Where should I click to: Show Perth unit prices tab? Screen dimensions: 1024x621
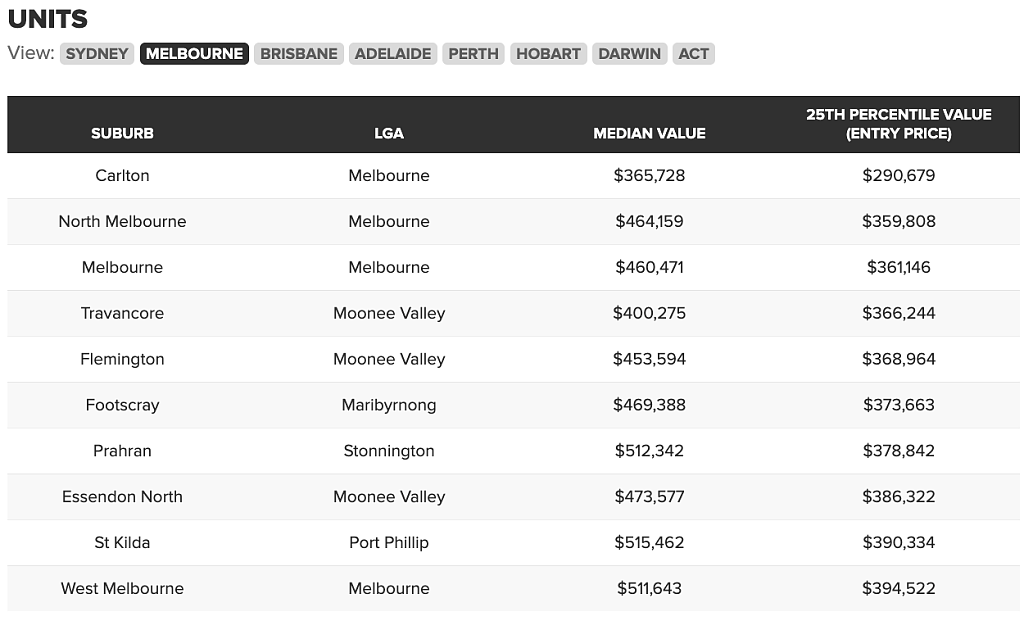click(x=473, y=54)
